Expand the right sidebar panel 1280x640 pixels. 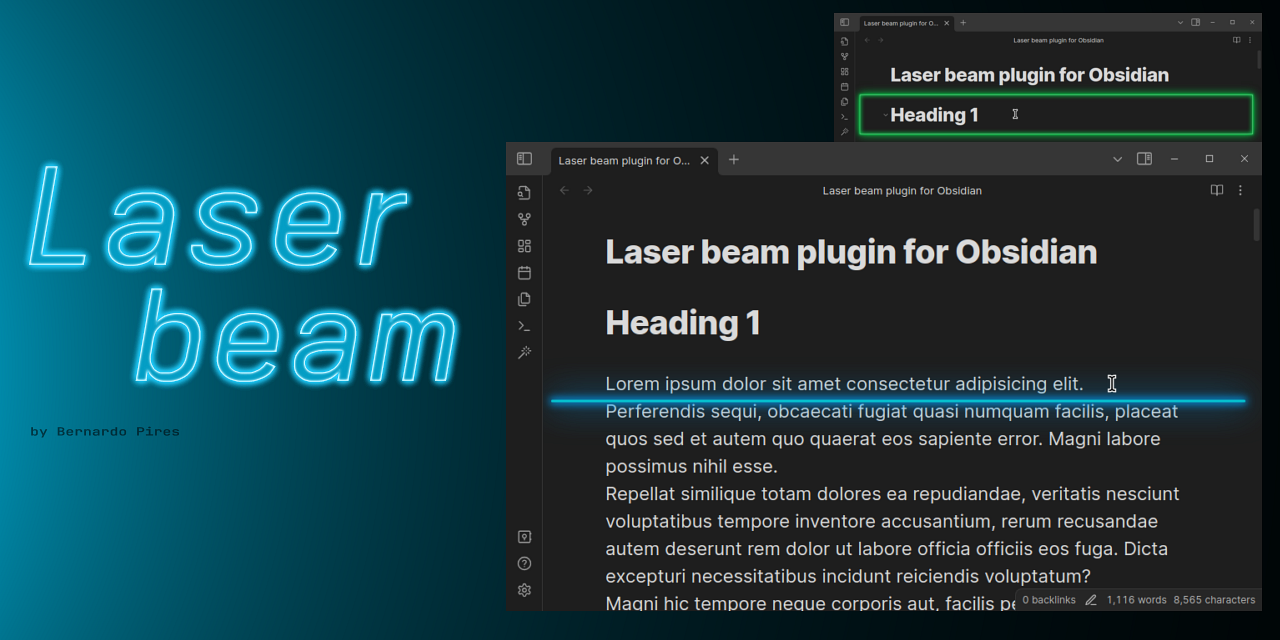[x=1144, y=158]
